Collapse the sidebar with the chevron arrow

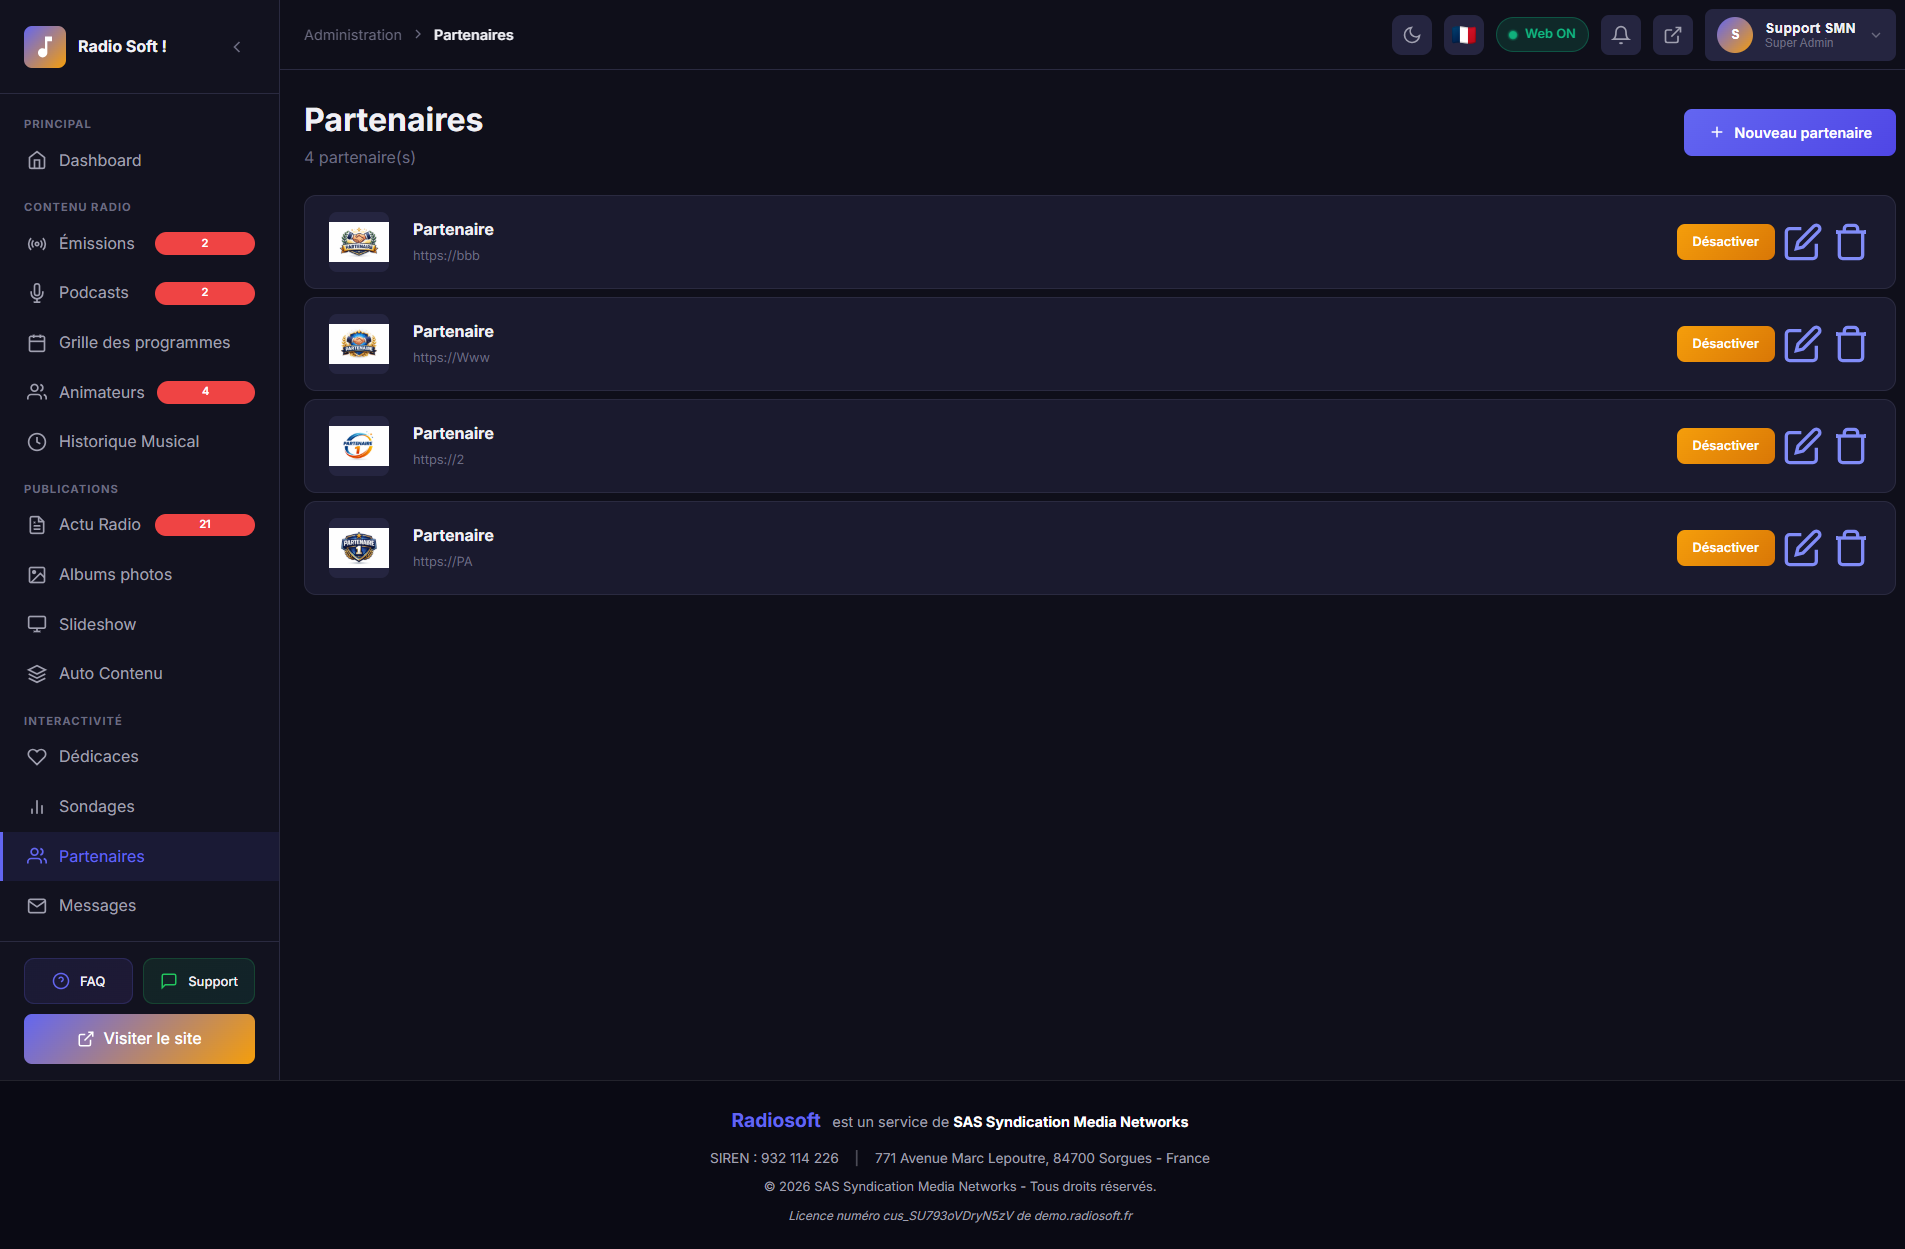point(237,47)
